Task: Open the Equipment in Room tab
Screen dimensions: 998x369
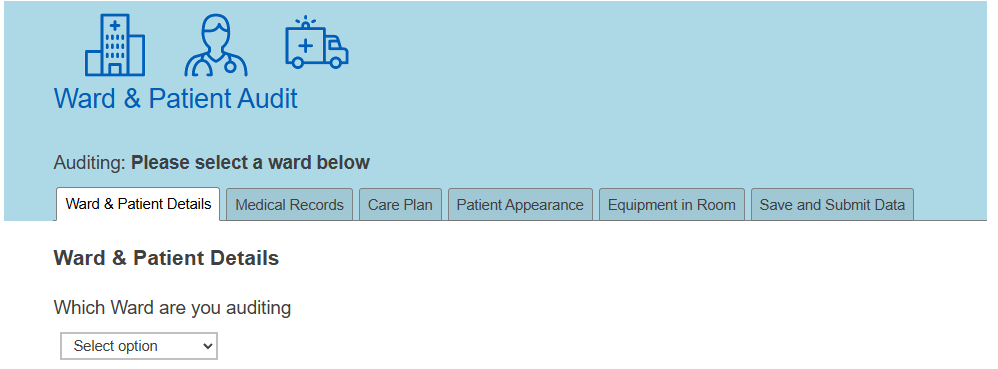Action: 671,205
